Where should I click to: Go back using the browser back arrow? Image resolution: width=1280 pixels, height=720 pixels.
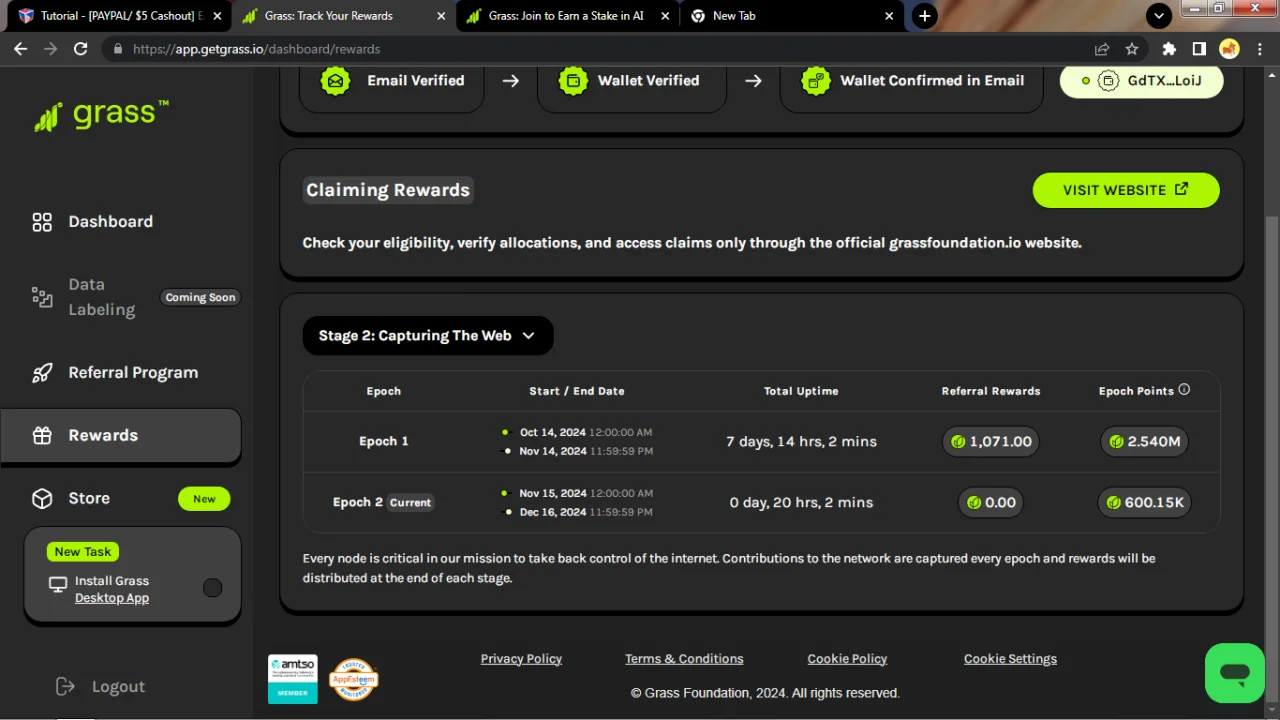click(21, 49)
